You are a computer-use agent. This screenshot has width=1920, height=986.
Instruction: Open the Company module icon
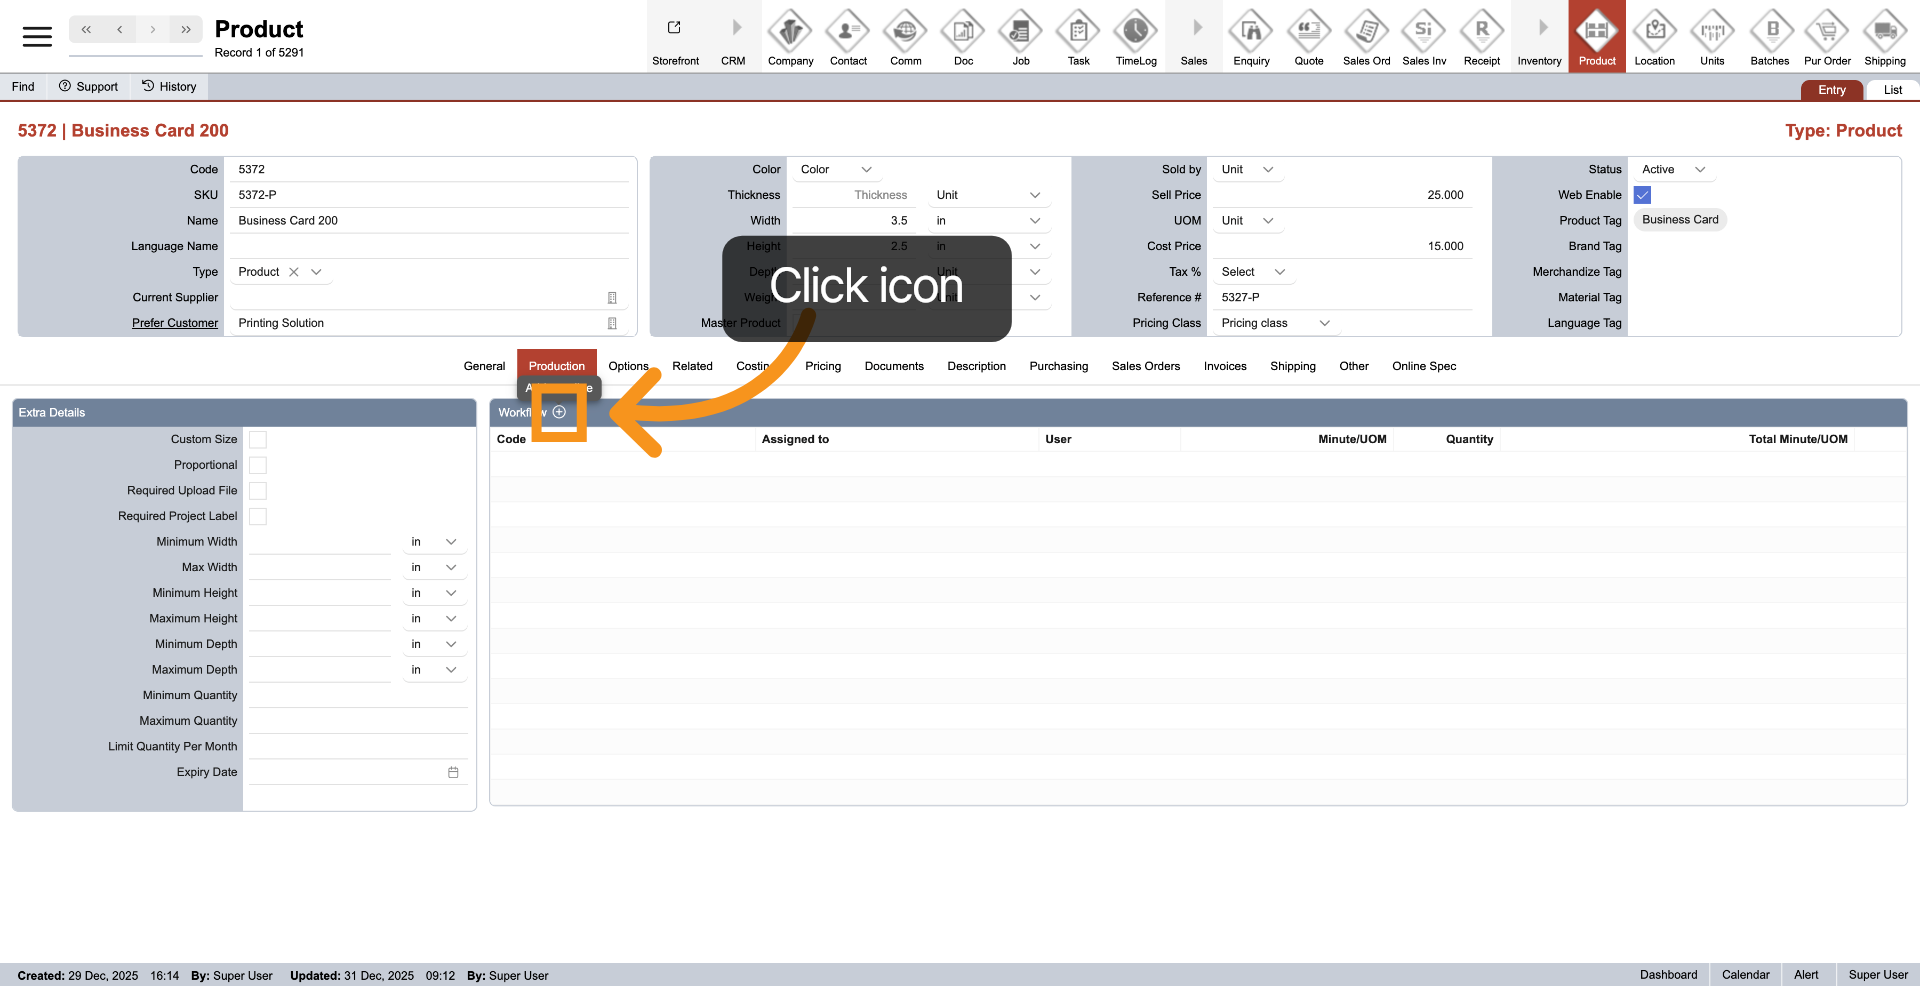[x=790, y=32]
